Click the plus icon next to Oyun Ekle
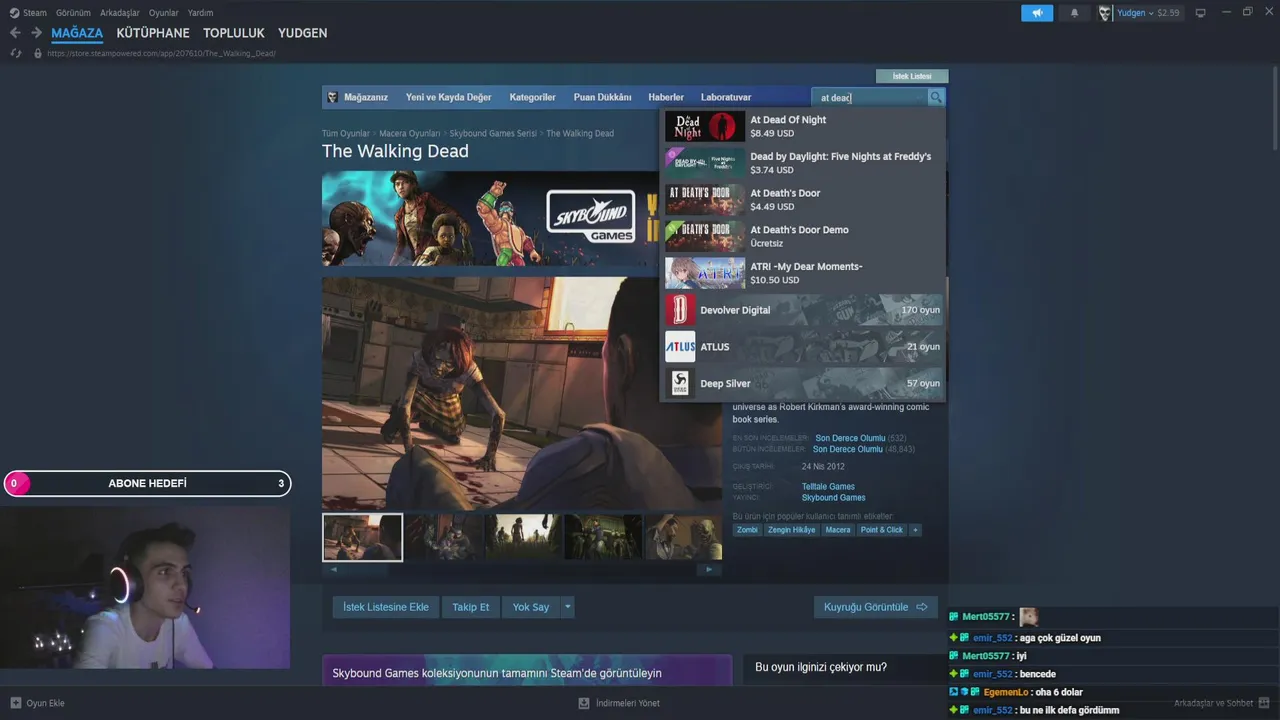The height and width of the screenshot is (720, 1280). (x=15, y=703)
